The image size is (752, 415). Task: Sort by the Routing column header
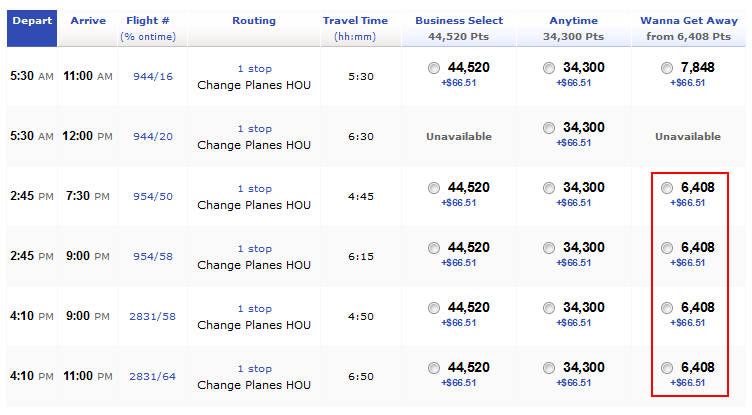pyautogui.click(x=254, y=21)
